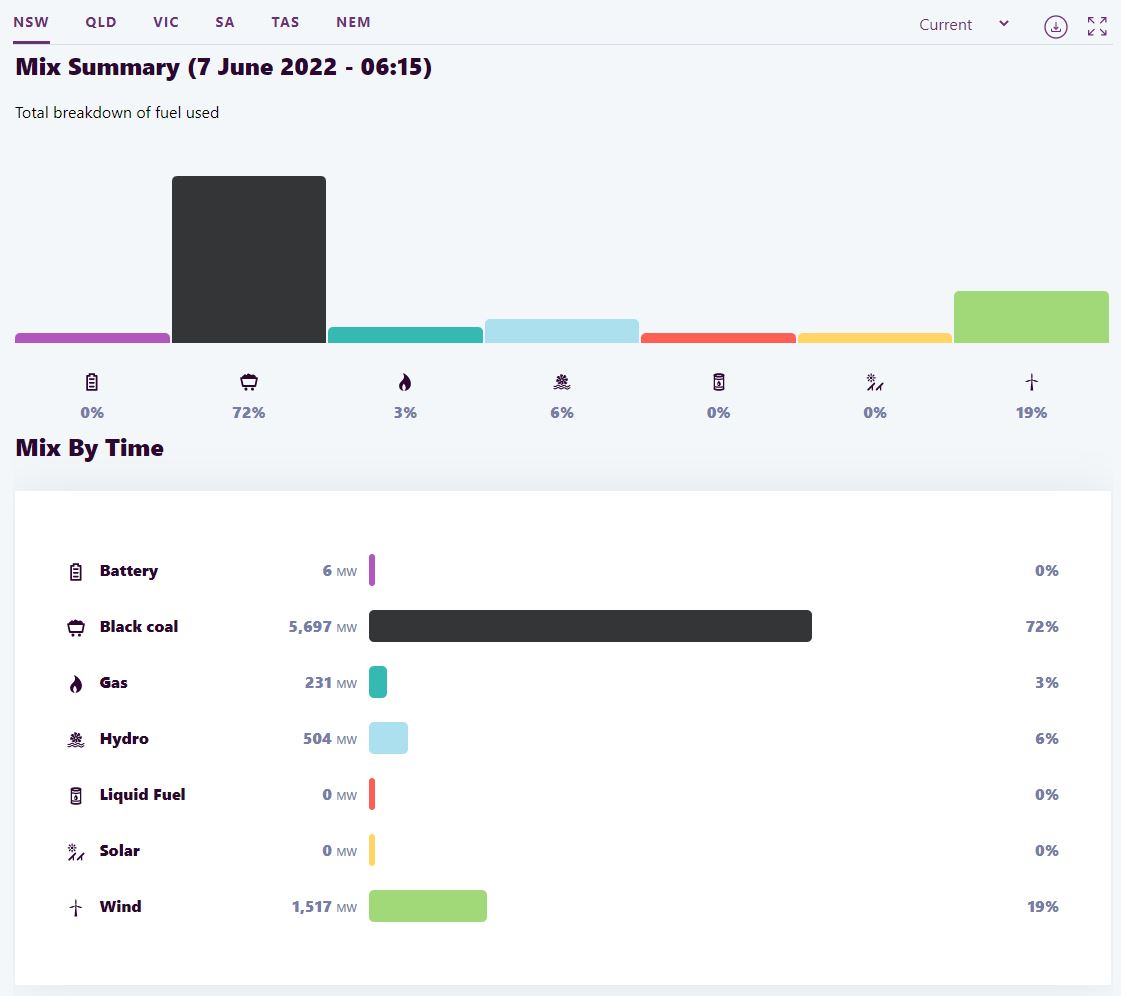Click the black coal cart icon under summary chart
The image size is (1121, 996).
click(248, 382)
